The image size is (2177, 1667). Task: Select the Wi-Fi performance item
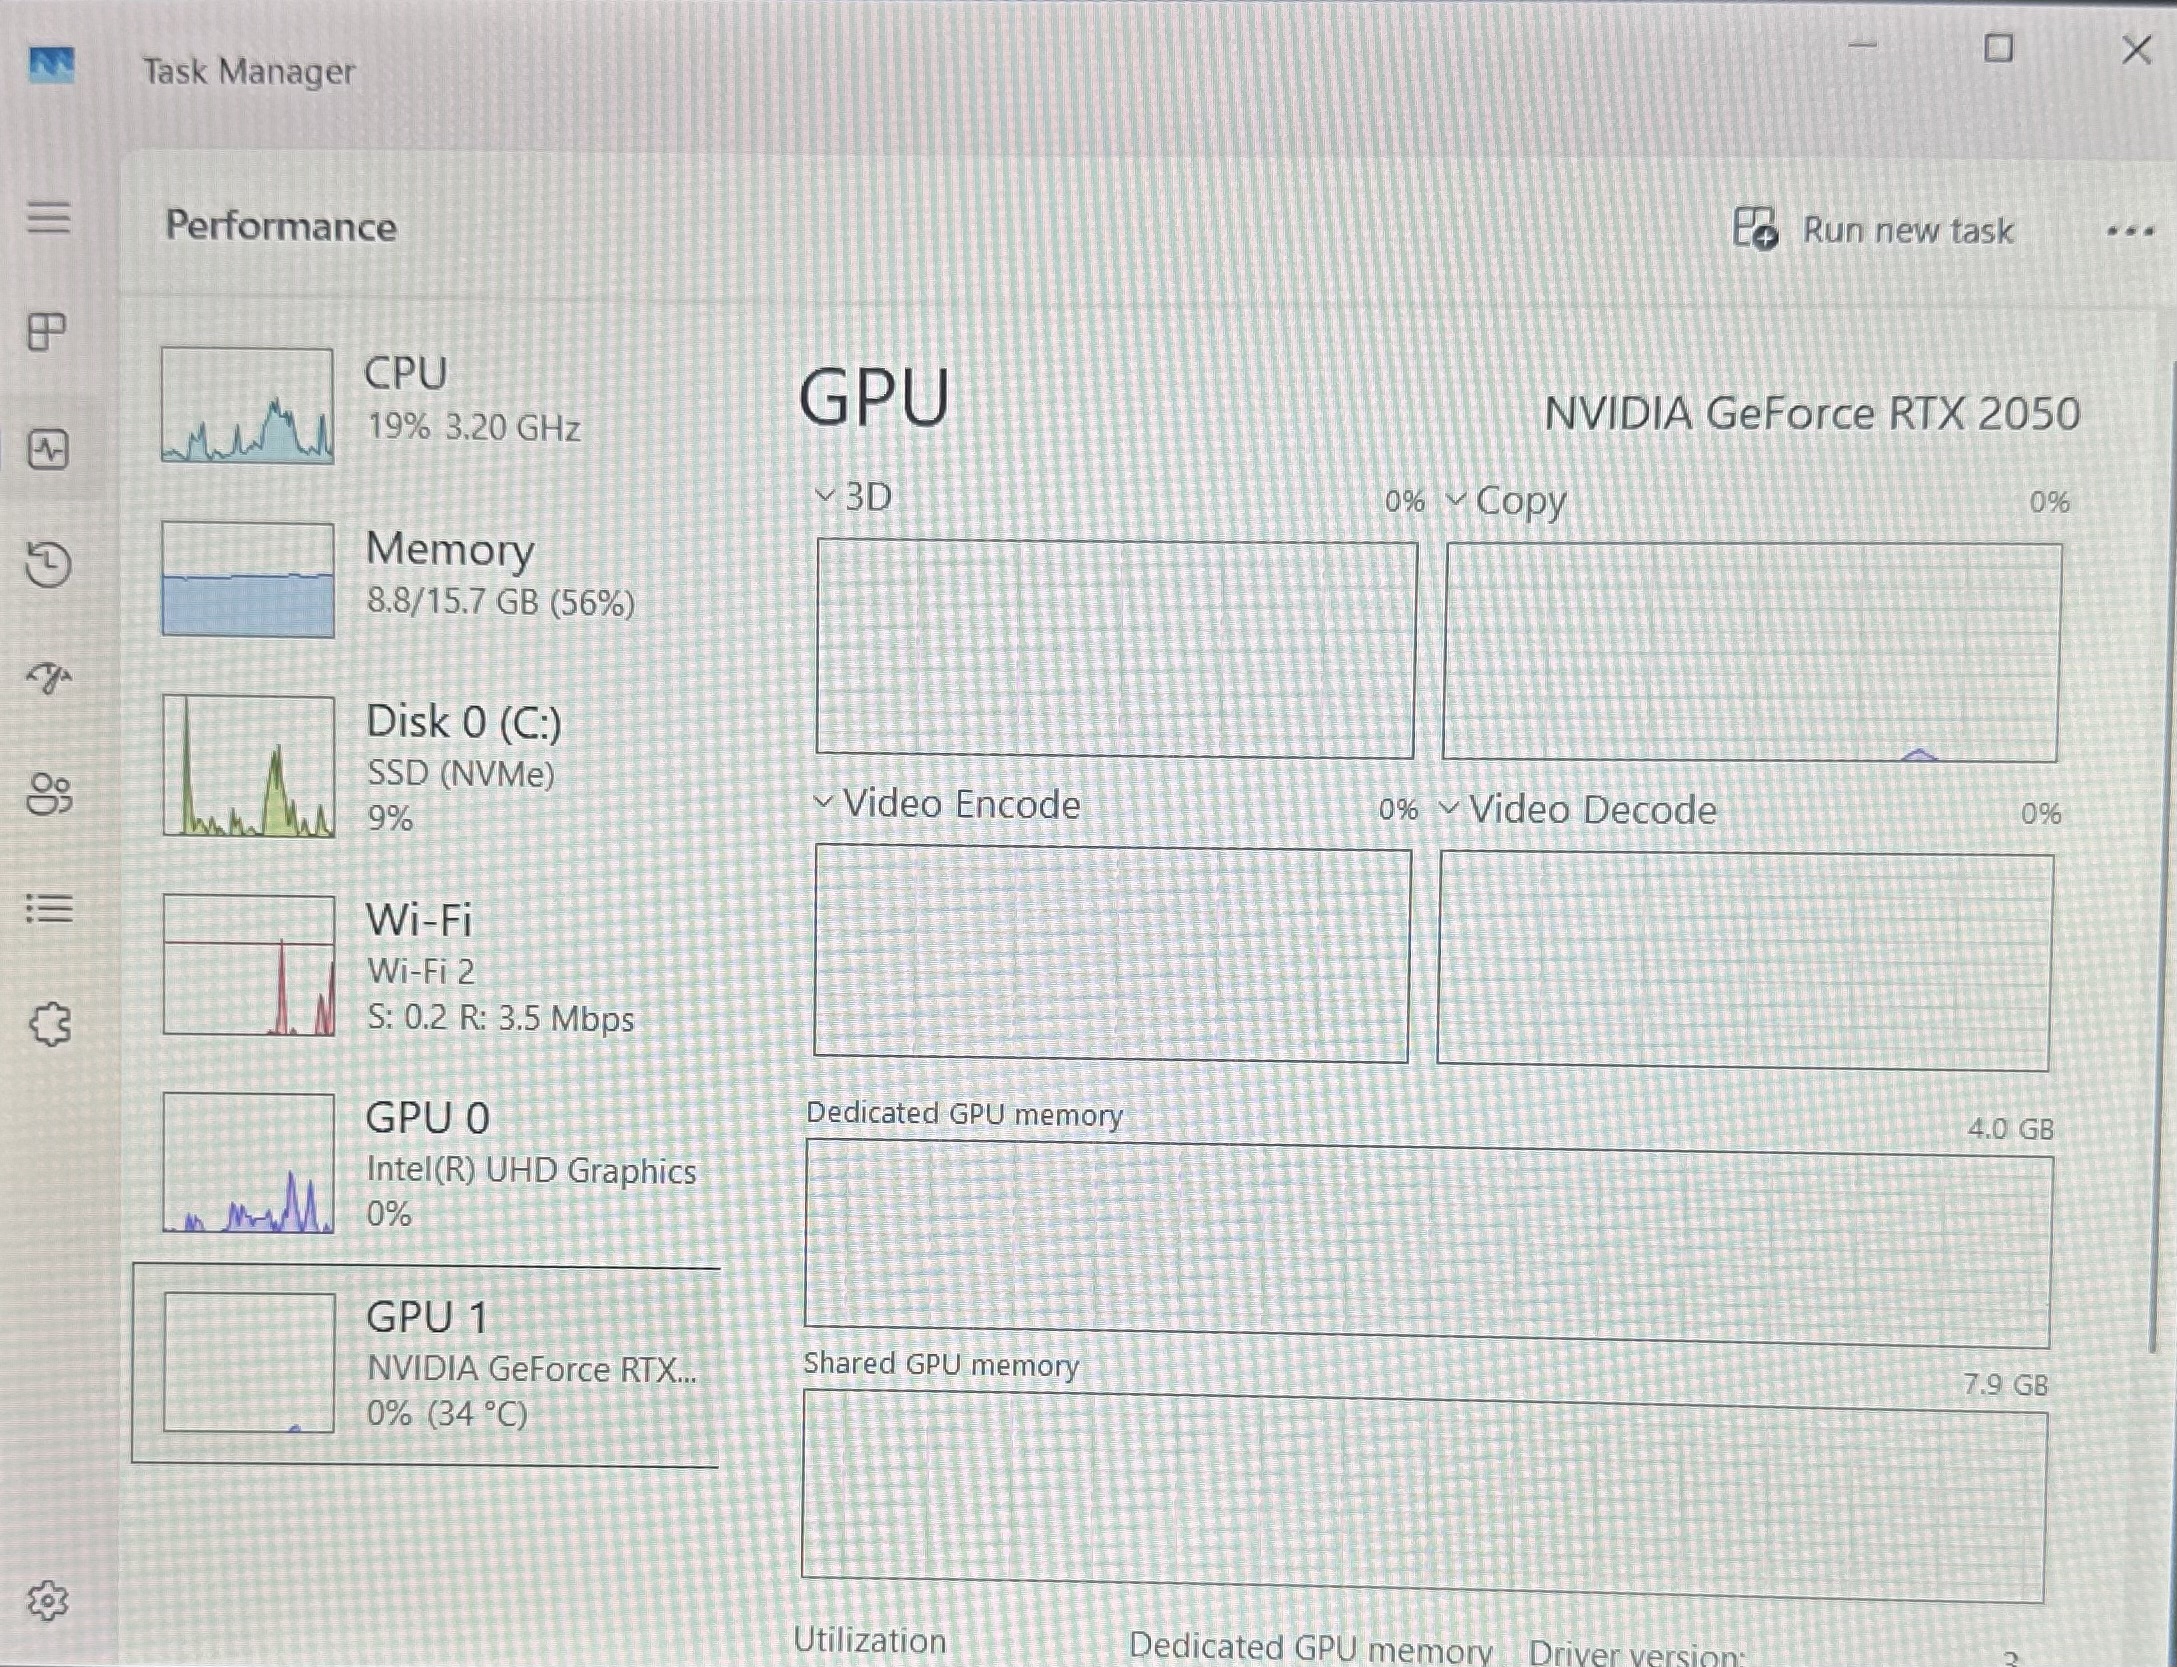(x=427, y=966)
